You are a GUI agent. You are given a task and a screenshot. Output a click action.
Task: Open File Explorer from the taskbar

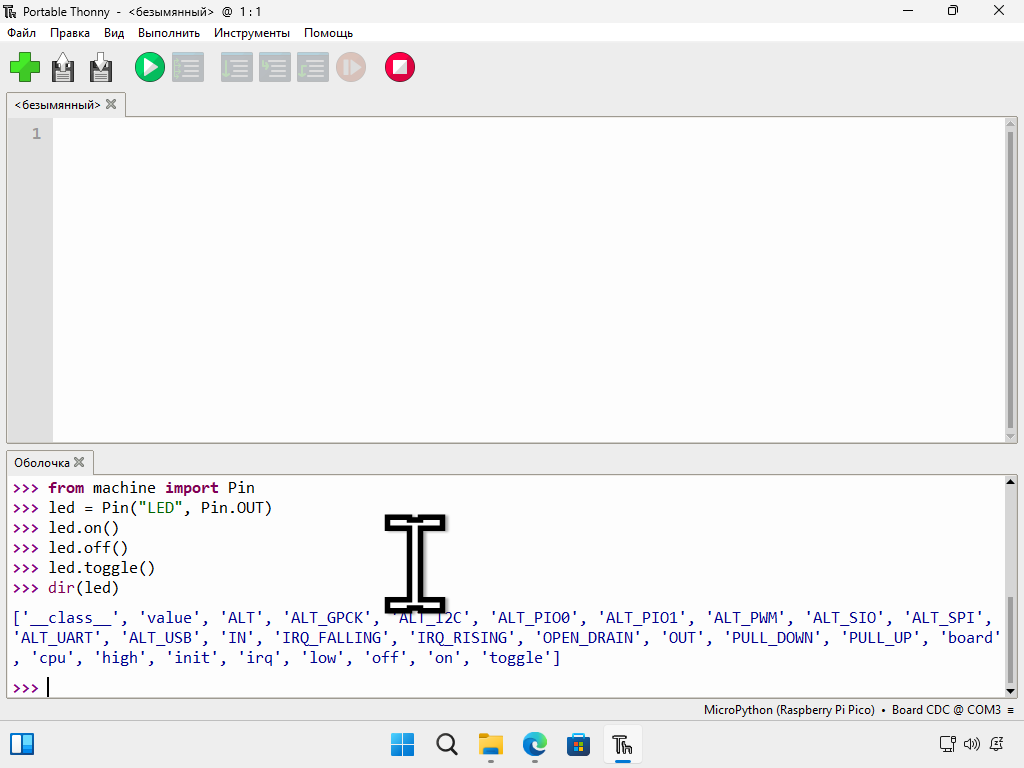point(490,744)
